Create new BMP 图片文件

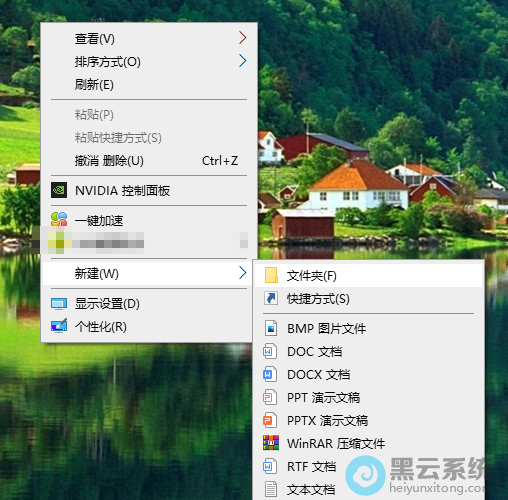coord(368,328)
